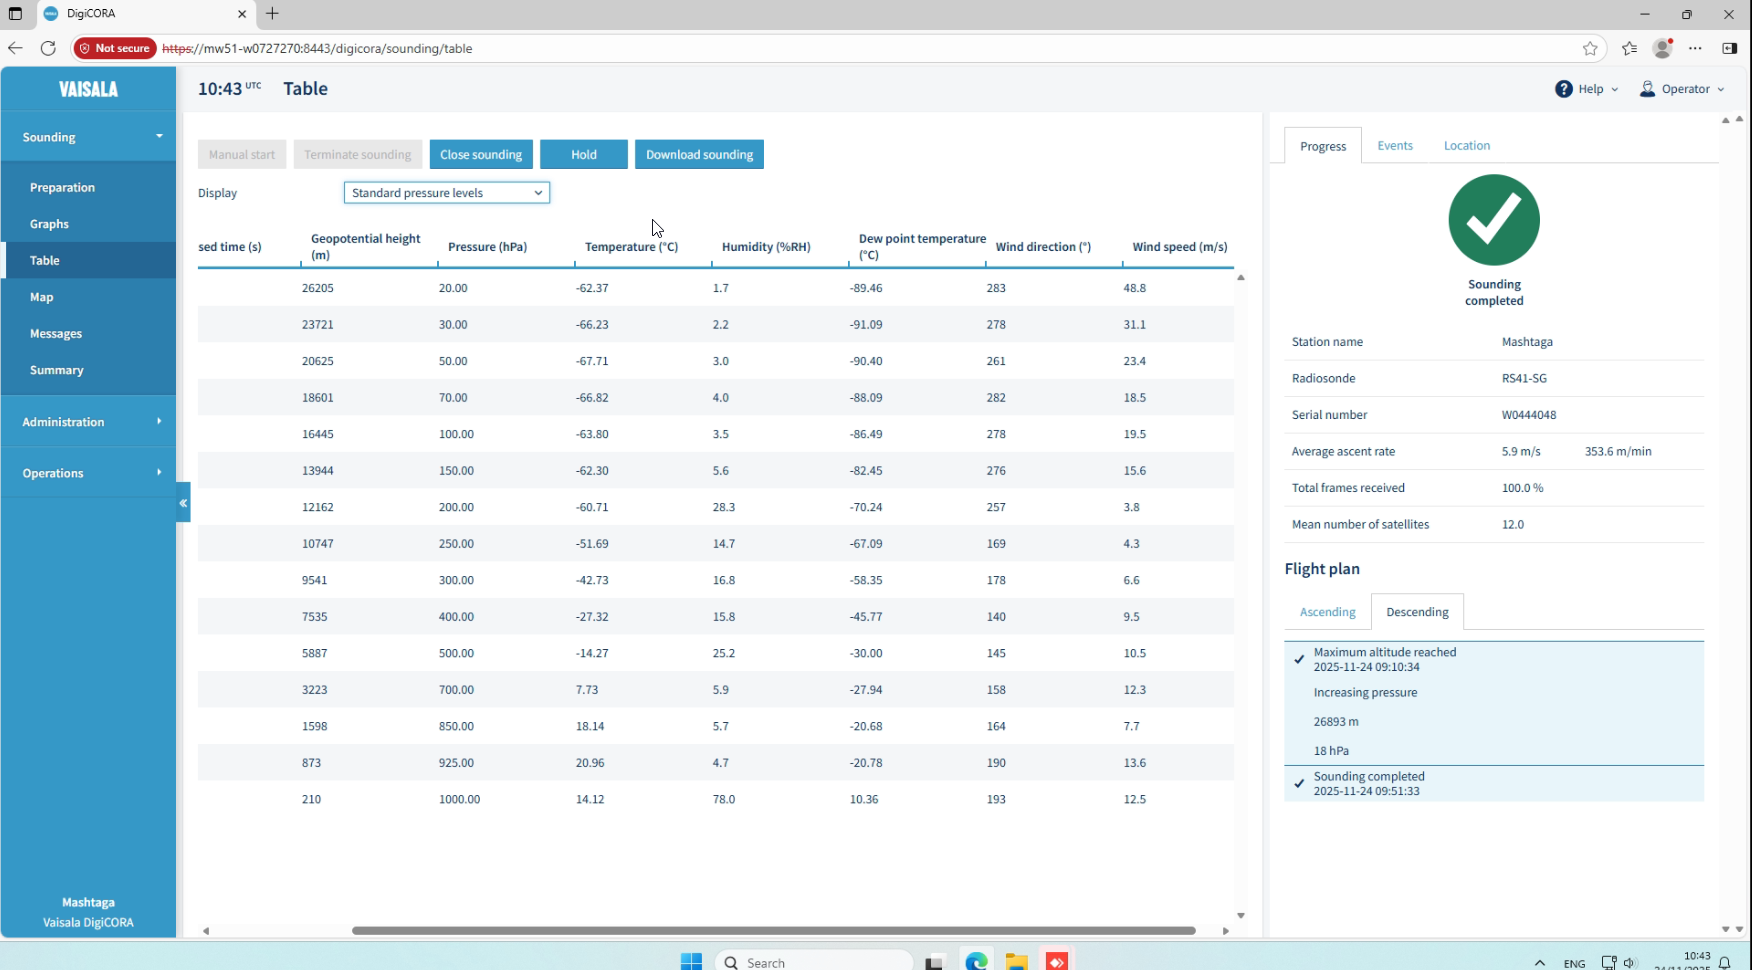Image resolution: width=1752 pixels, height=970 pixels.
Task: Add this page to browser favorites
Action: pyautogui.click(x=1590, y=48)
